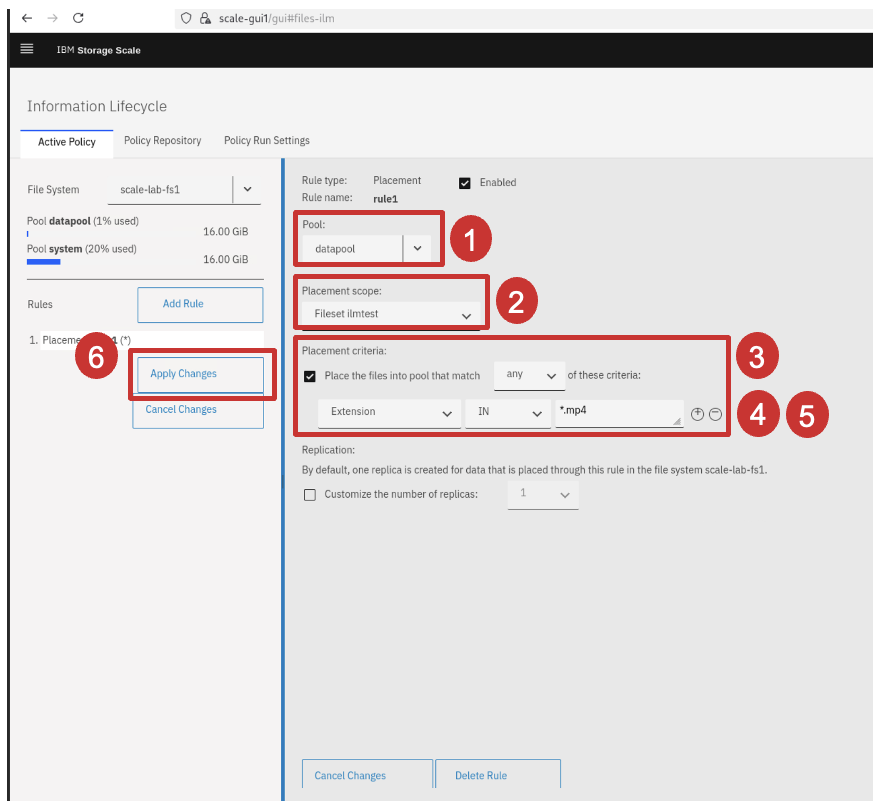This screenshot has height=810, width=888.
Task: Click the plus icon to add criteria
Action: (x=698, y=414)
